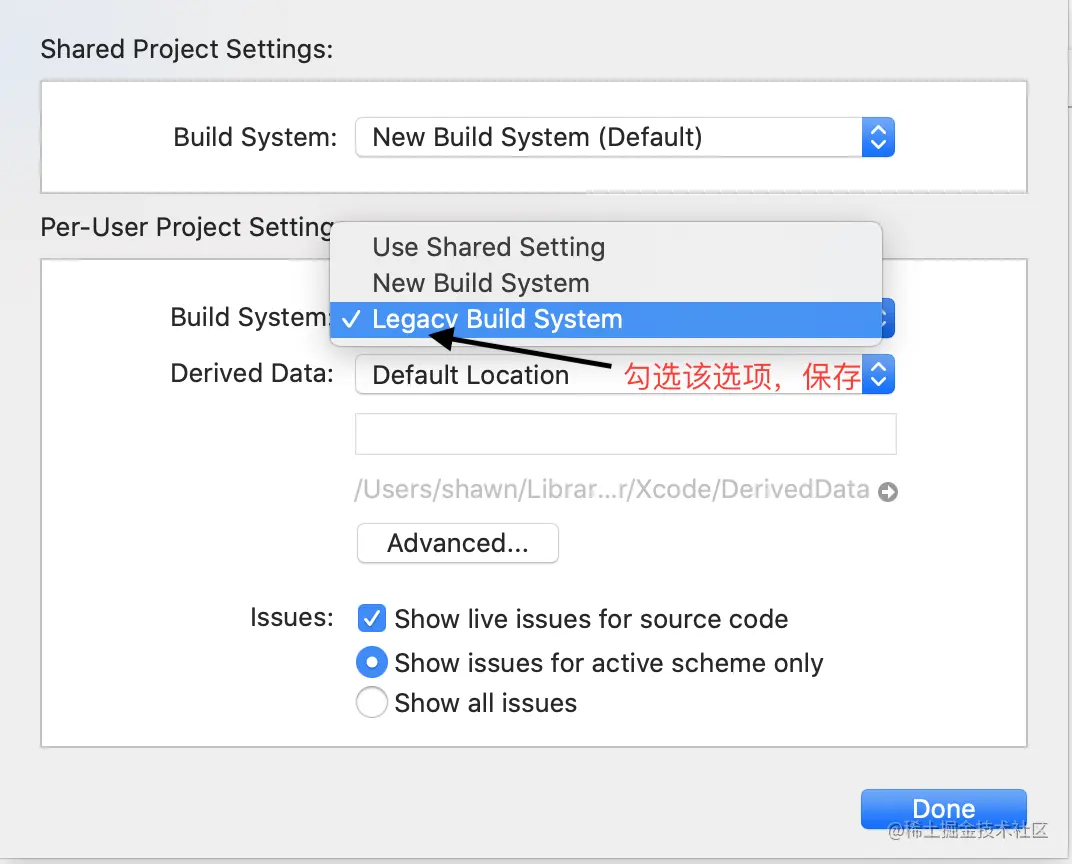This screenshot has width=1072, height=864.
Task: Click the checkmark beside Legacy Build System
Action: click(350, 320)
